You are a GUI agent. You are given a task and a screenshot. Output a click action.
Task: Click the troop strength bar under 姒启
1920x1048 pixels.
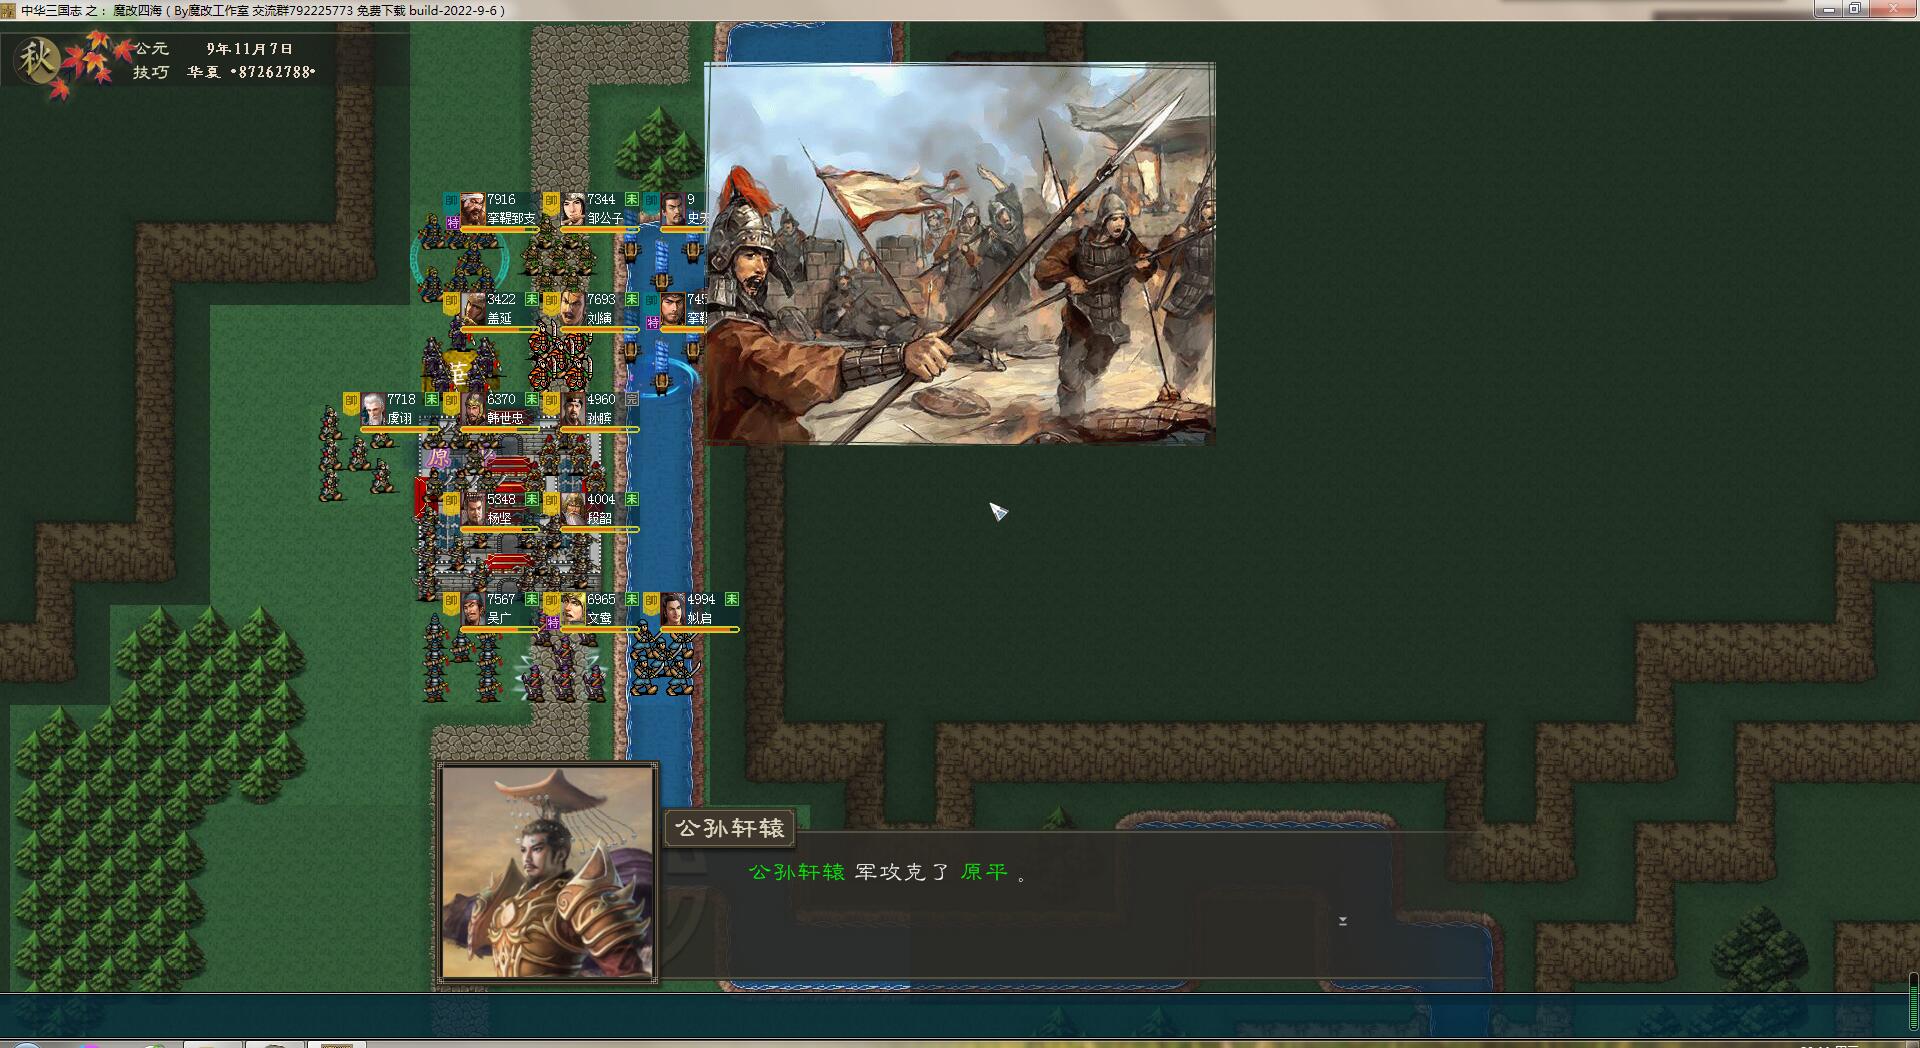[699, 630]
